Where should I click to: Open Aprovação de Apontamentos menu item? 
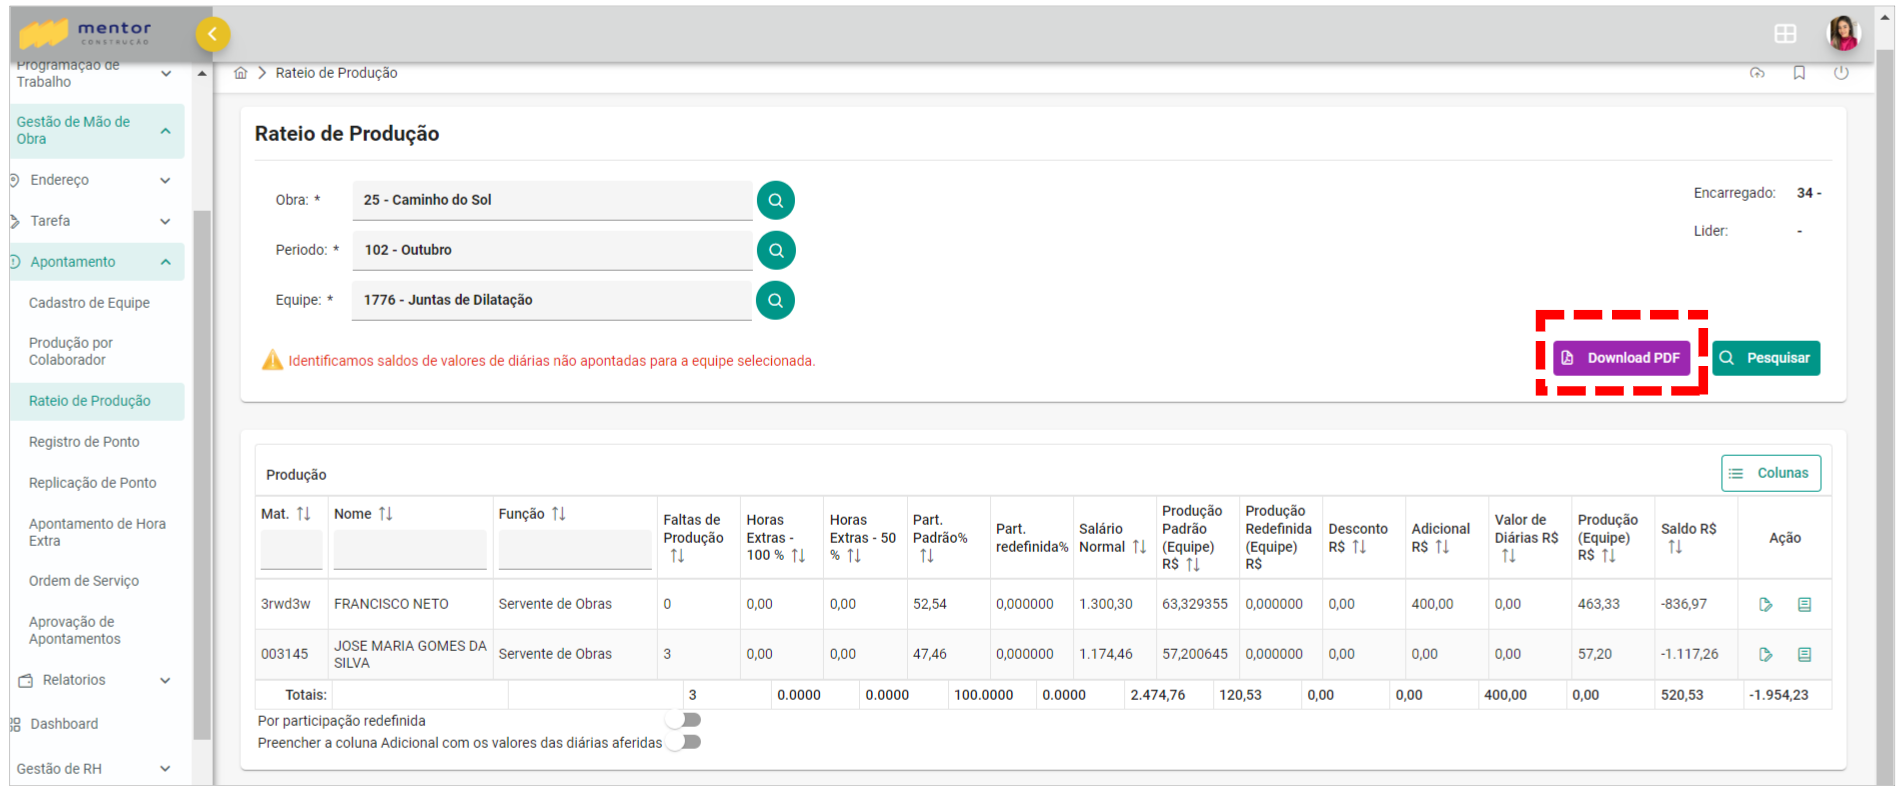[x=75, y=630]
